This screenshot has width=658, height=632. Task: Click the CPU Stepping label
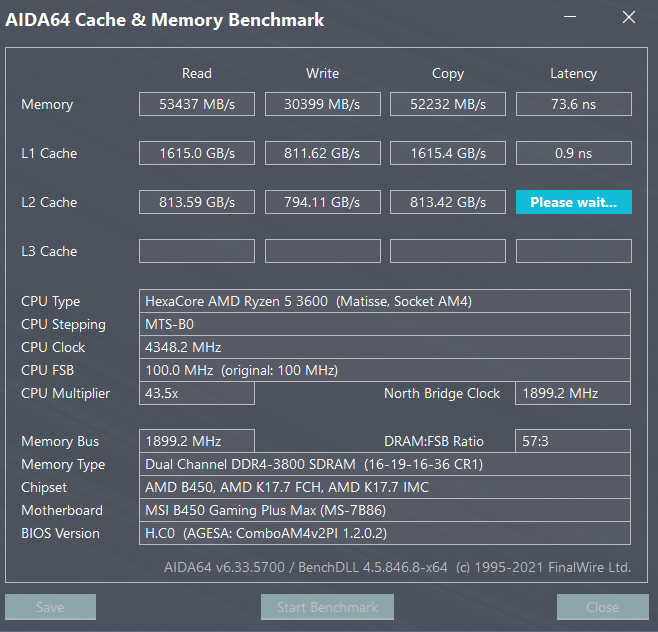point(63,325)
